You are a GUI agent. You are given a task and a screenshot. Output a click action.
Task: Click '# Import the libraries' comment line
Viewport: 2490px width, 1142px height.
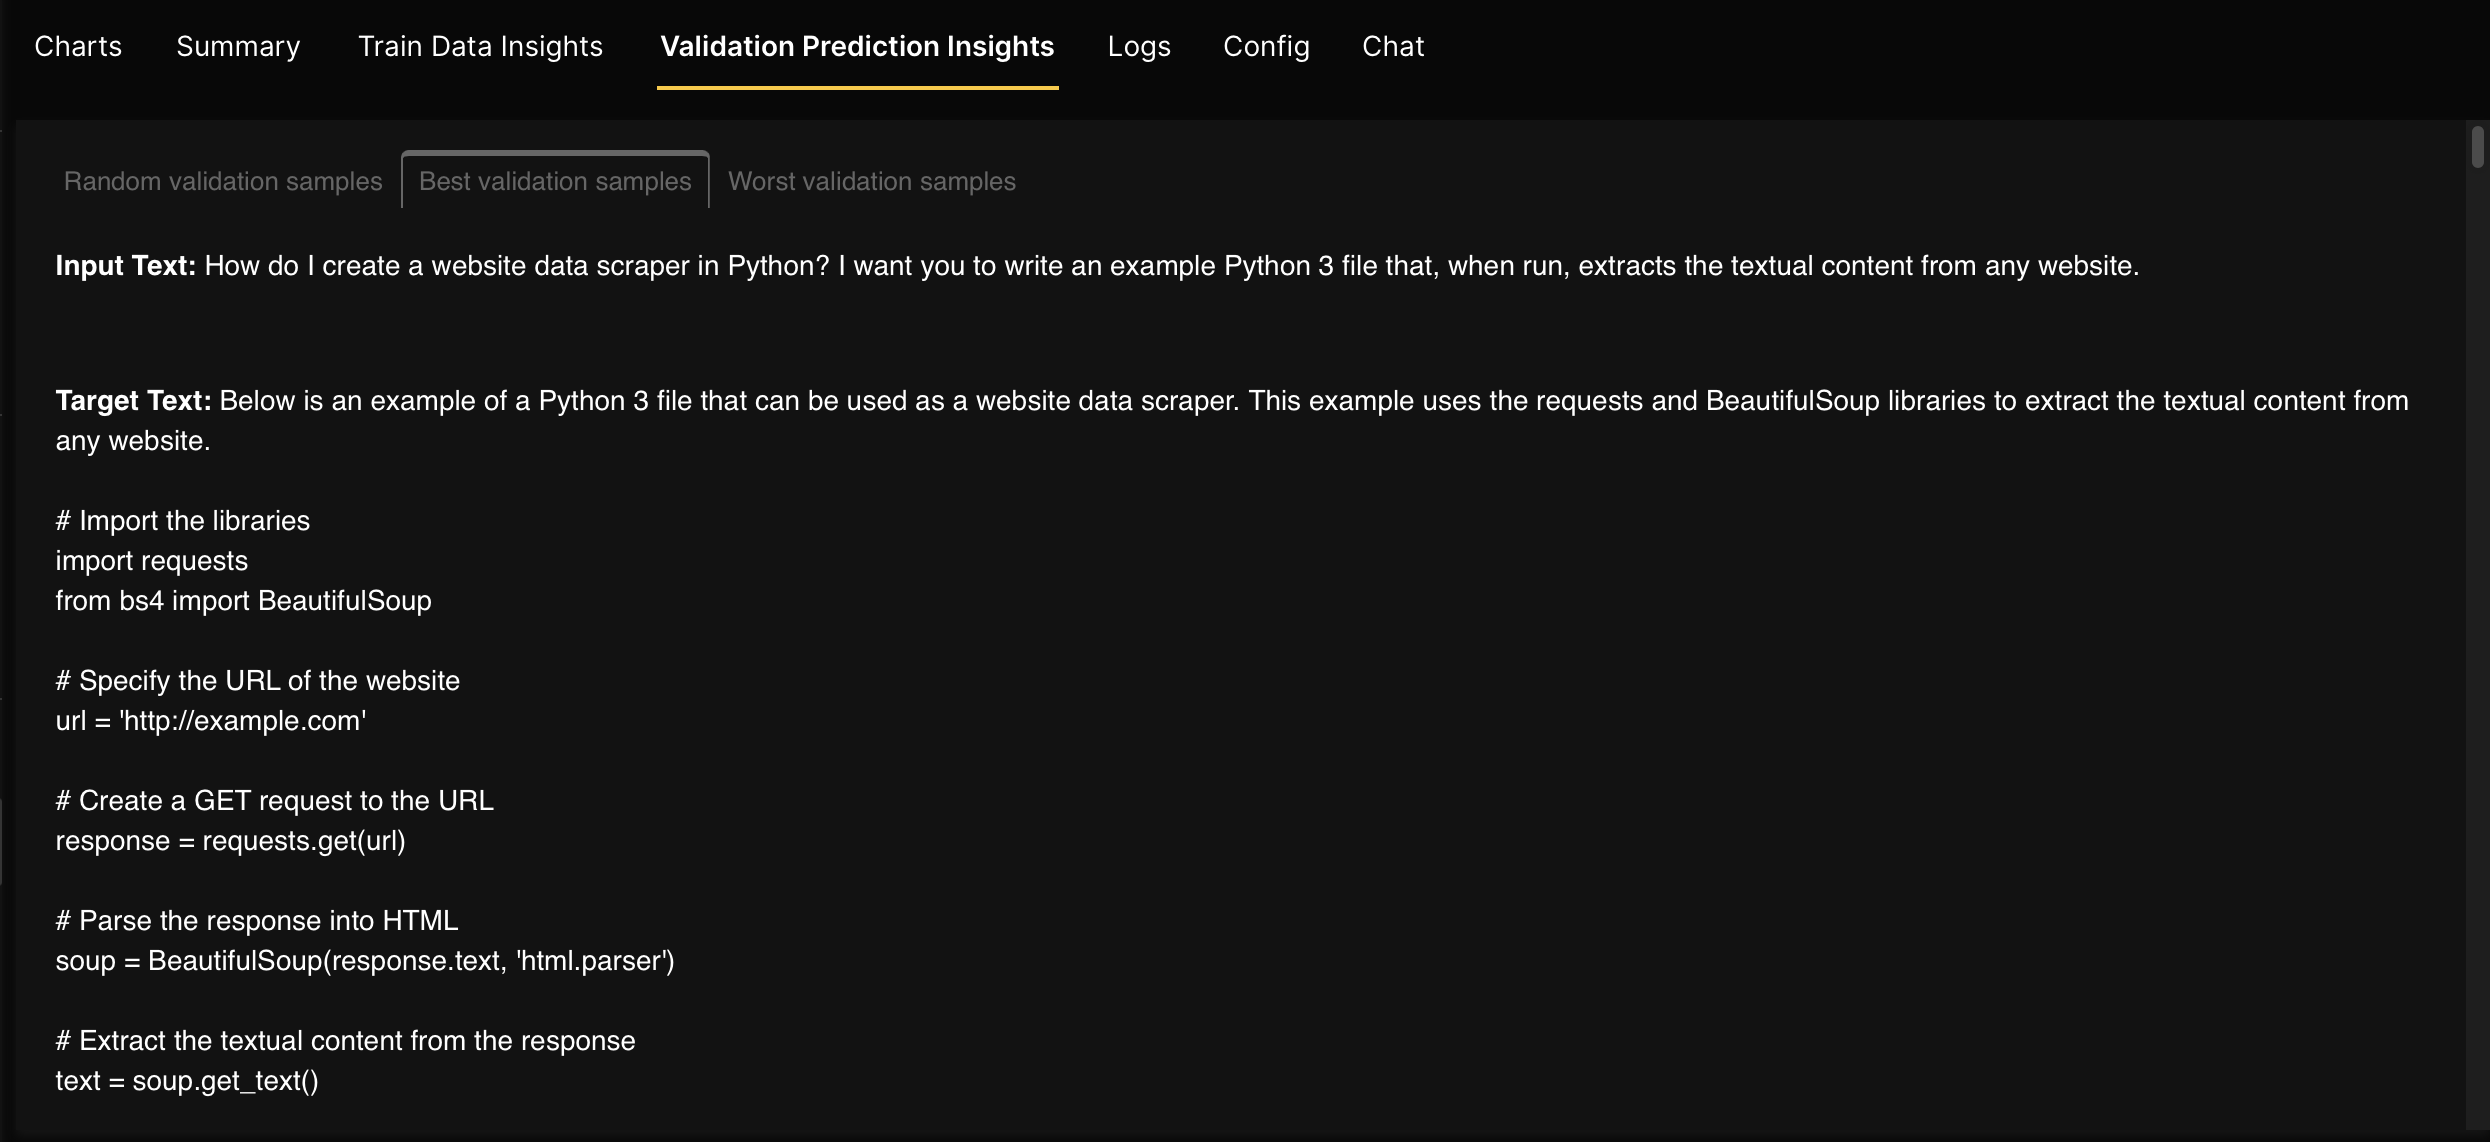tap(183, 521)
